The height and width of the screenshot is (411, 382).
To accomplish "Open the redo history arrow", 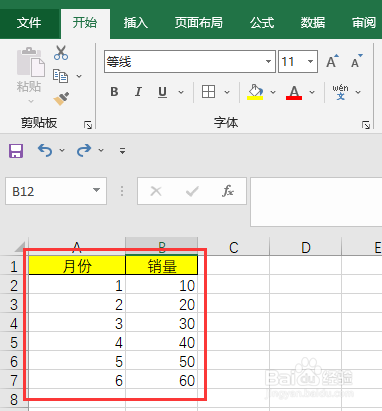I will 101,151.
